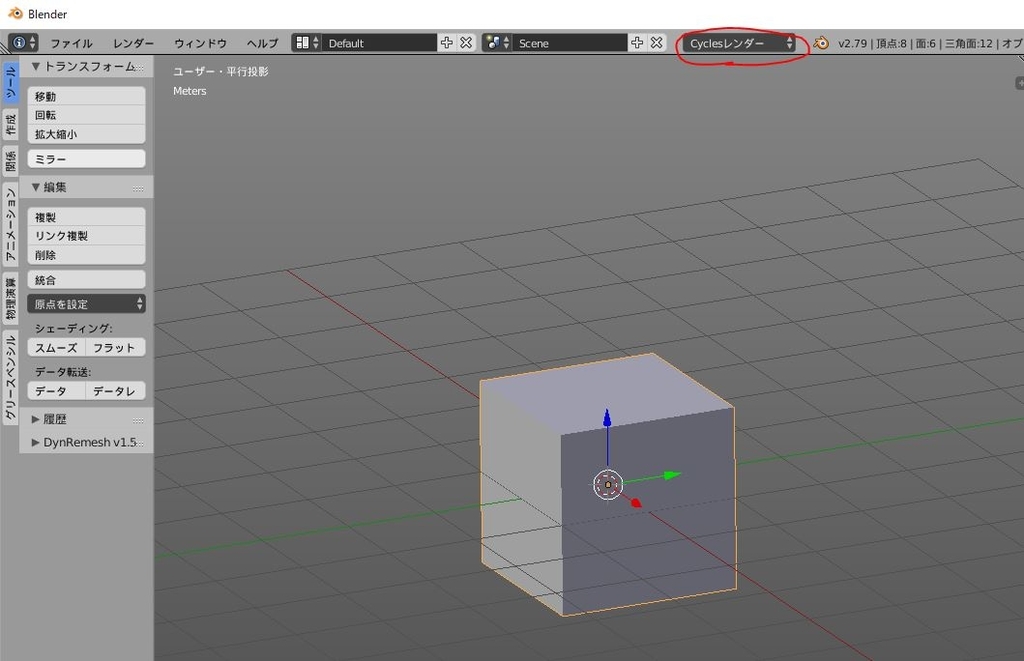
Task: Click the トランスフォーム panel drag grip
Action: 139,67
